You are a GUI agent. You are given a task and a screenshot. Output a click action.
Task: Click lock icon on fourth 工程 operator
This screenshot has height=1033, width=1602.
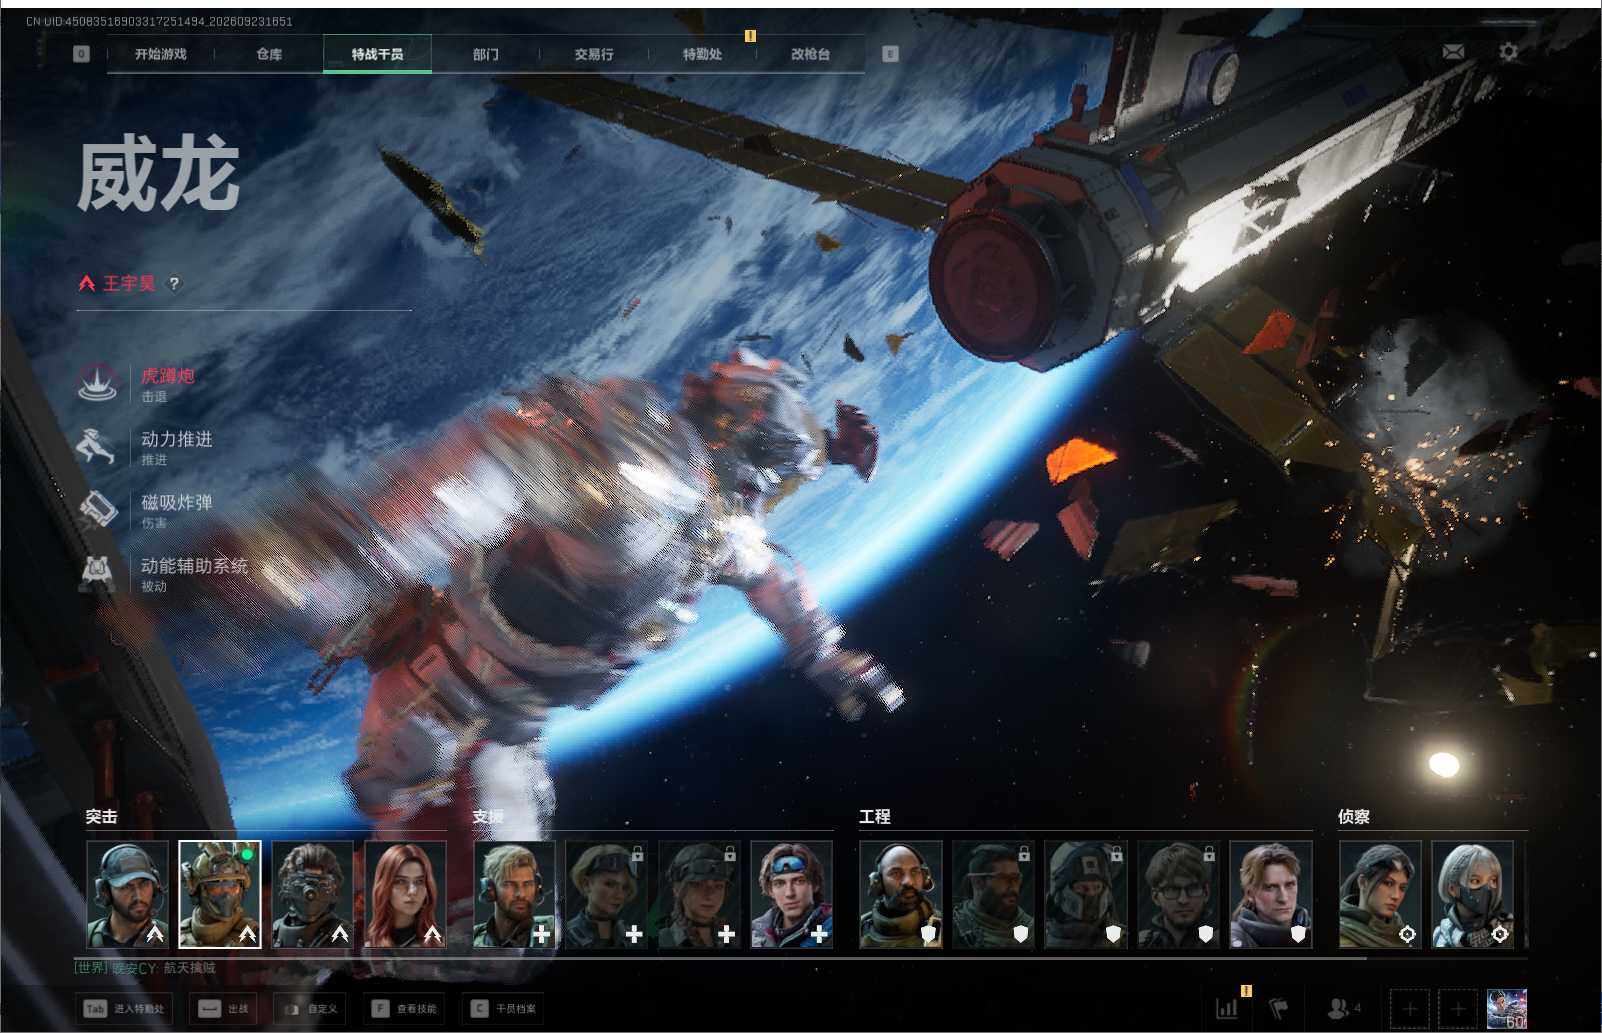pos(1209,855)
